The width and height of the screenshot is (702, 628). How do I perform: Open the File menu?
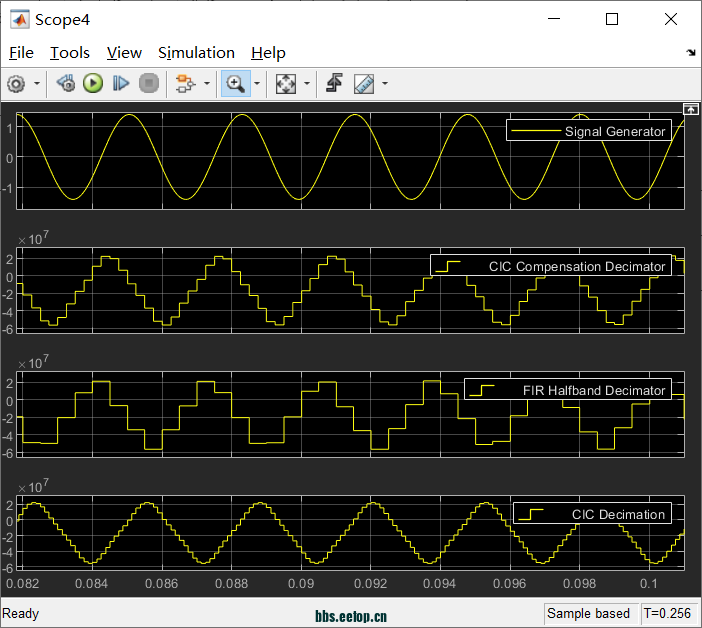pos(21,53)
